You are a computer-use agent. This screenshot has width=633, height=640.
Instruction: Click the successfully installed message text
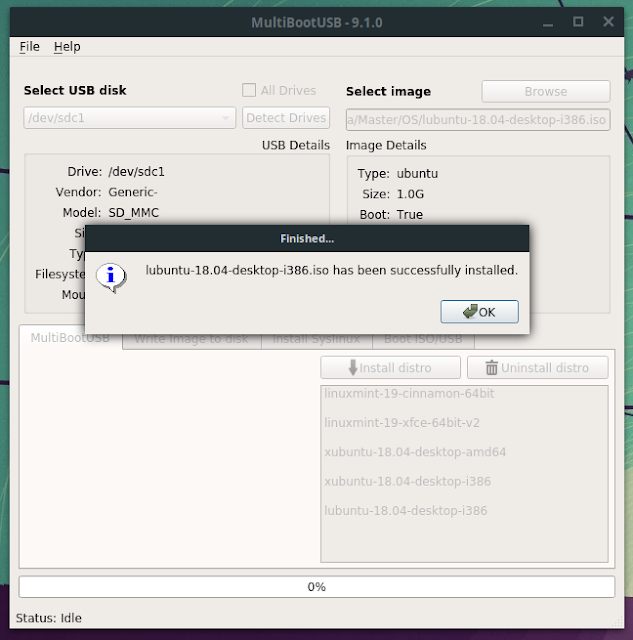331,270
